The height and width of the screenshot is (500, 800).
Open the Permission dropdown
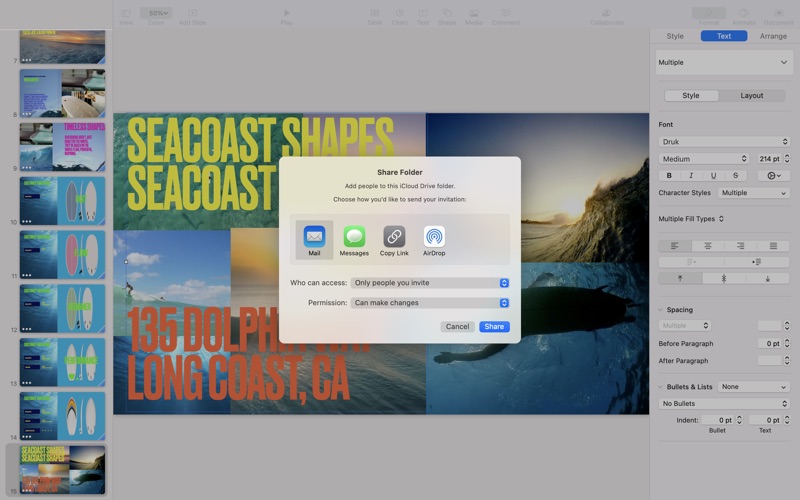pos(430,303)
